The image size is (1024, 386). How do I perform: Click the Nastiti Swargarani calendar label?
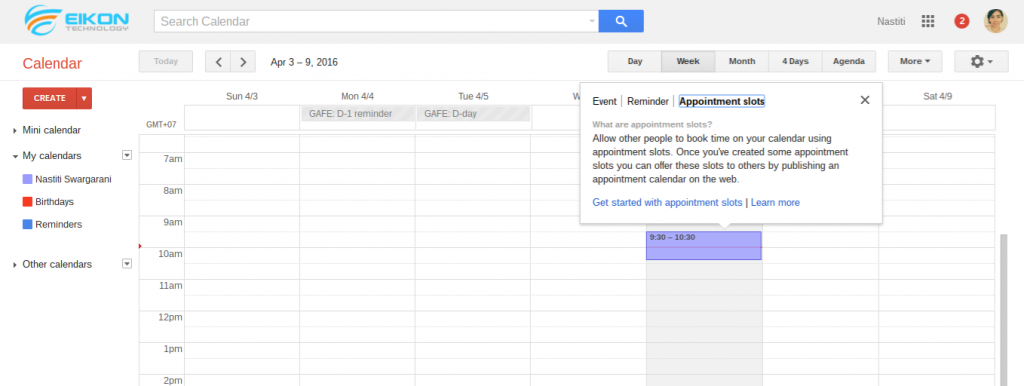(73, 179)
